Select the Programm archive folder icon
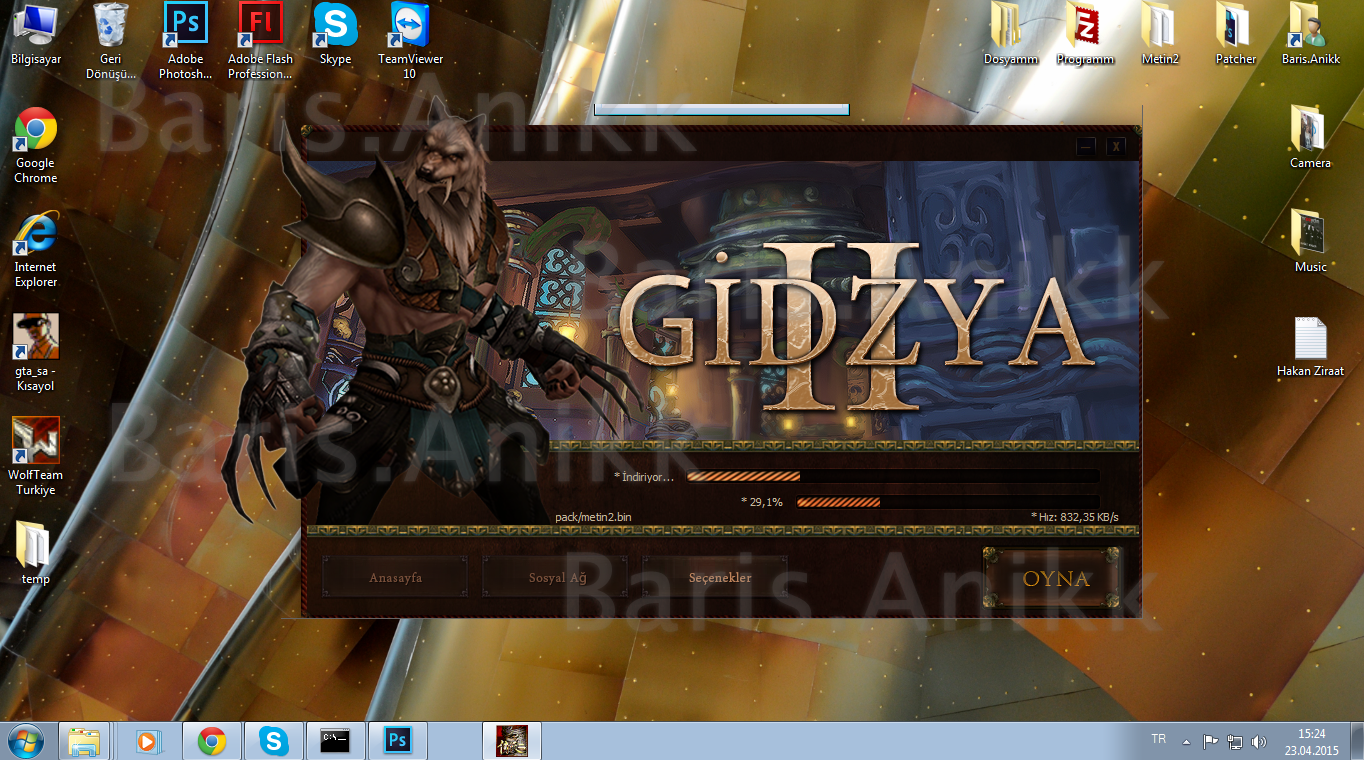The image size is (1364, 760). click(1085, 34)
